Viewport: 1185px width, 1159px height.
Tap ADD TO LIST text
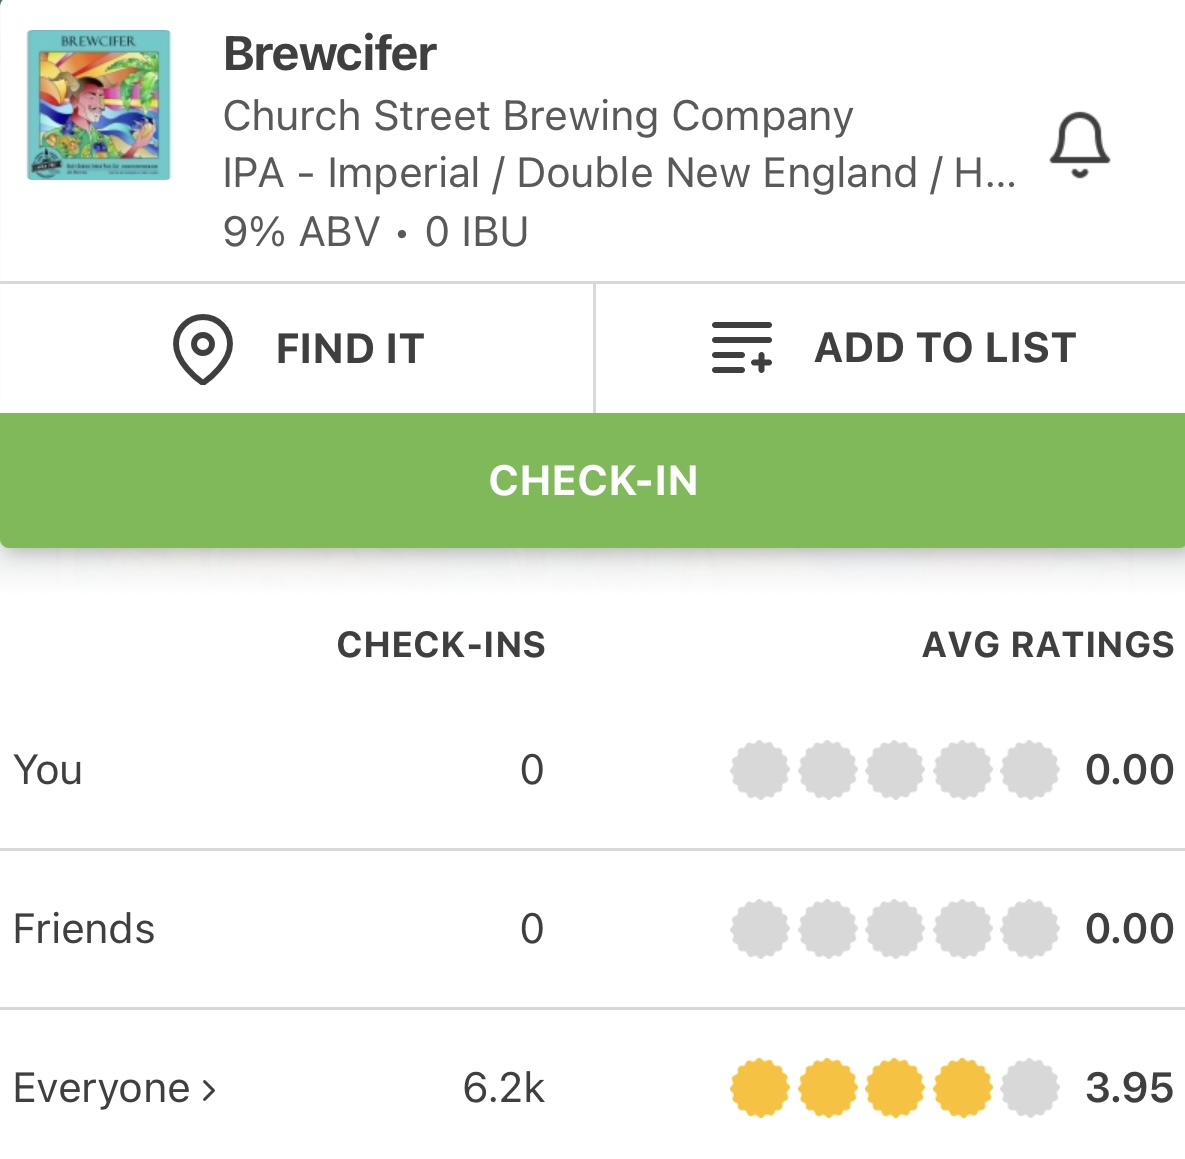tap(945, 348)
